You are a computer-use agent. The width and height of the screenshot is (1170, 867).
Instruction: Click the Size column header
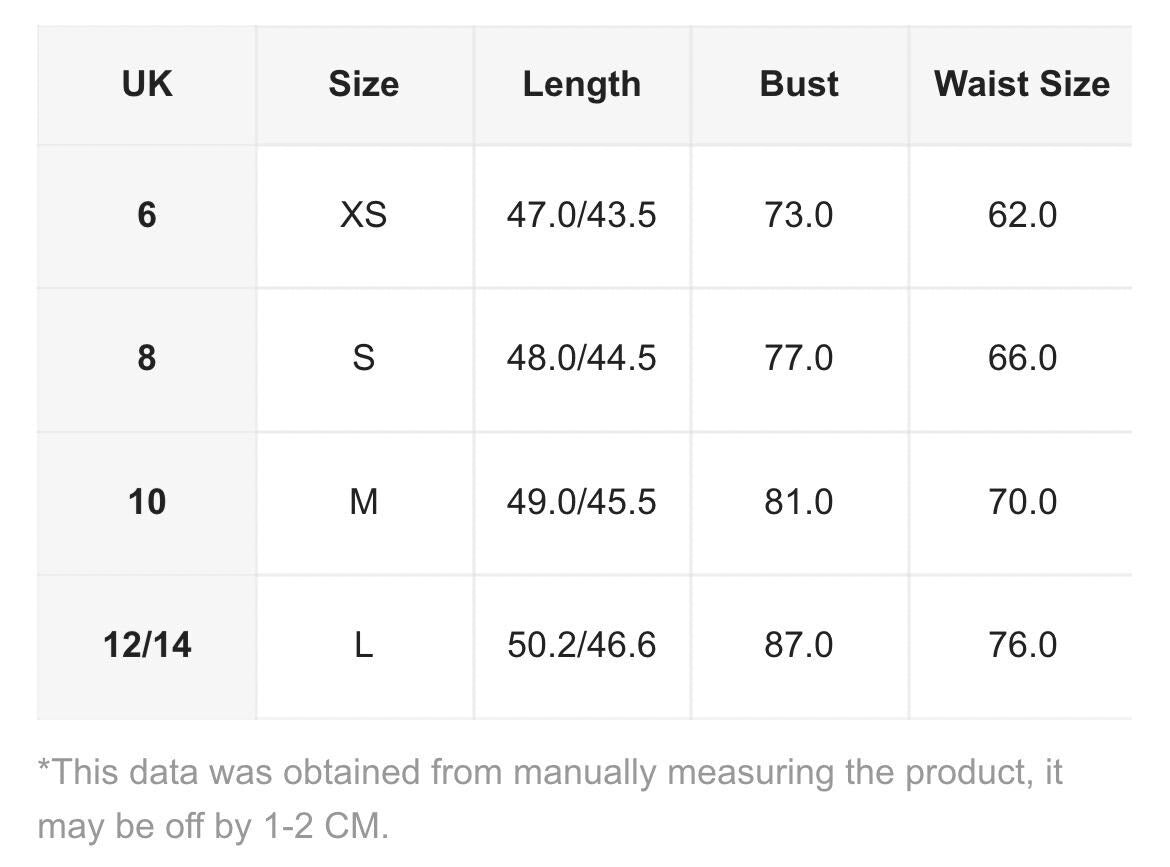click(x=363, y=84)
